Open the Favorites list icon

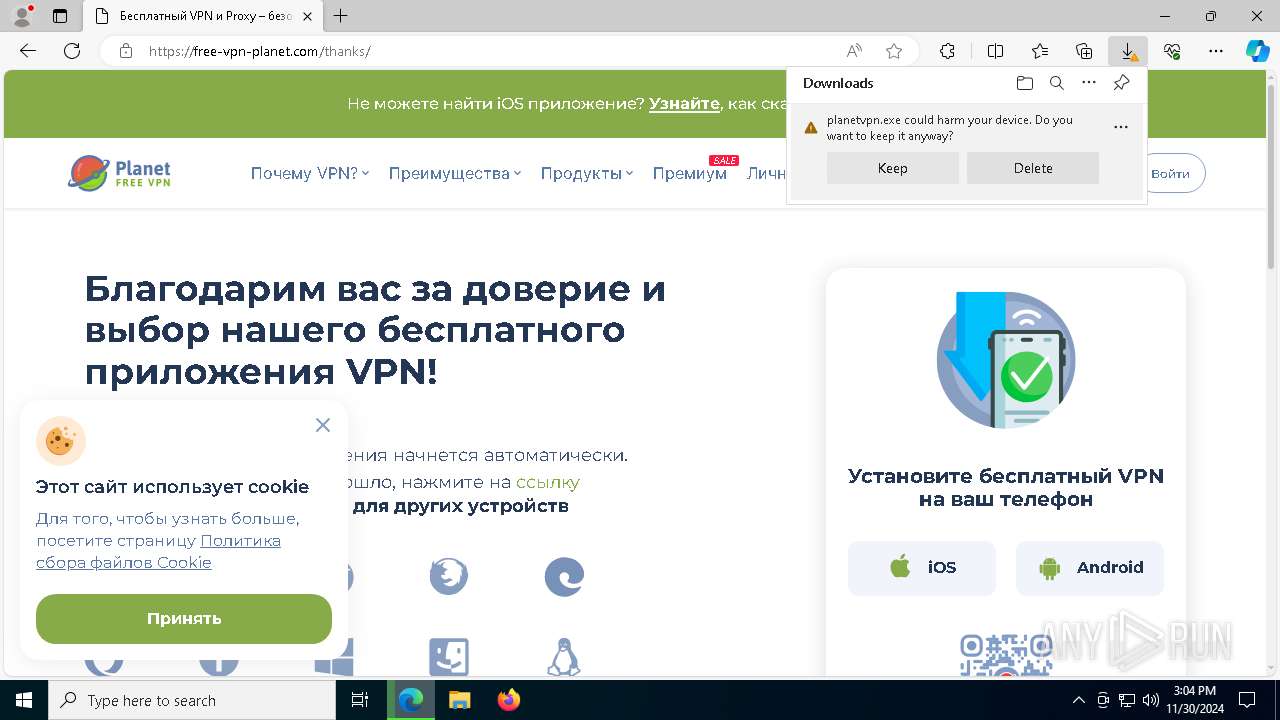coord(1040,51)
